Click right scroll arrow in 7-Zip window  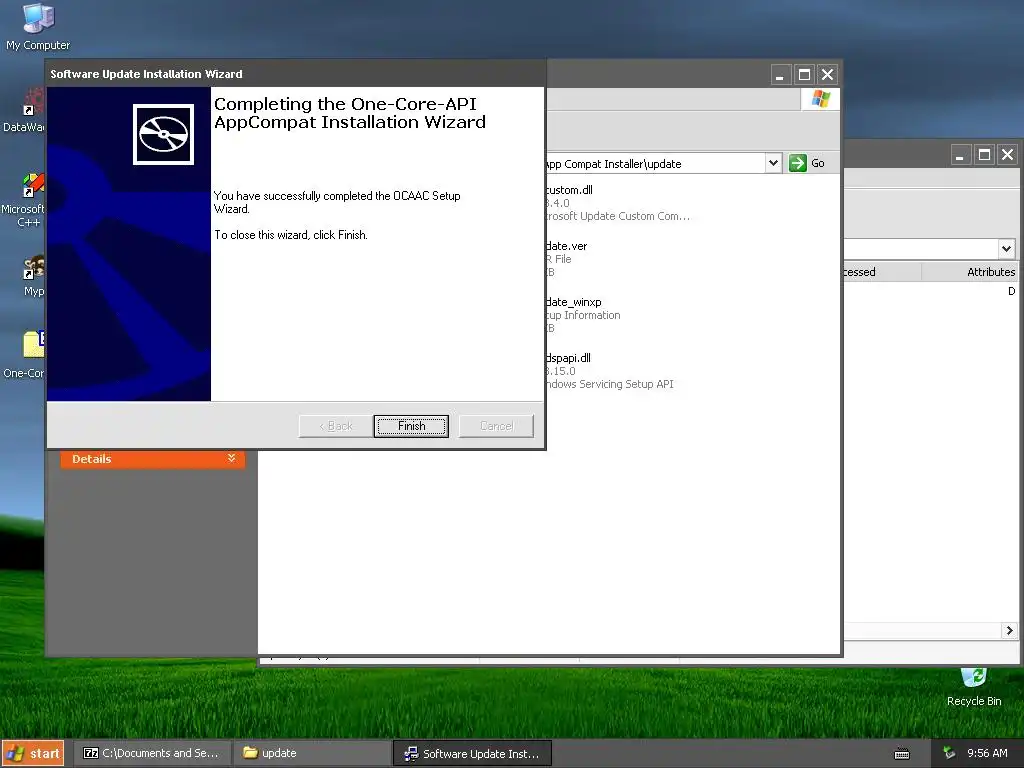(1009, 630)
